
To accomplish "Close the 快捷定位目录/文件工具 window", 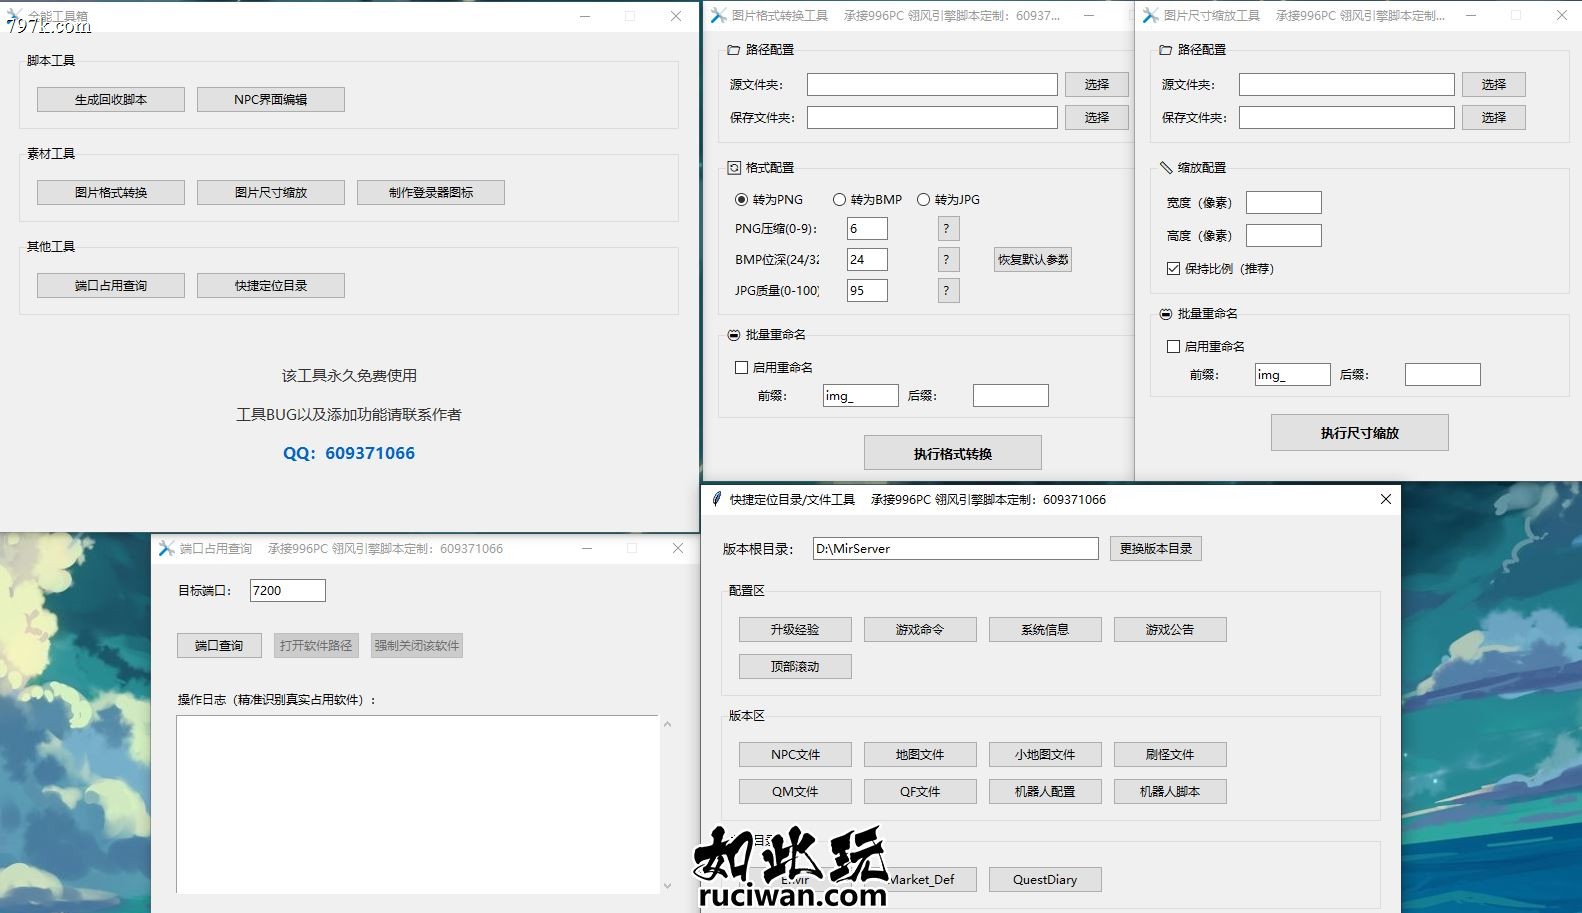I will 1385,499.
